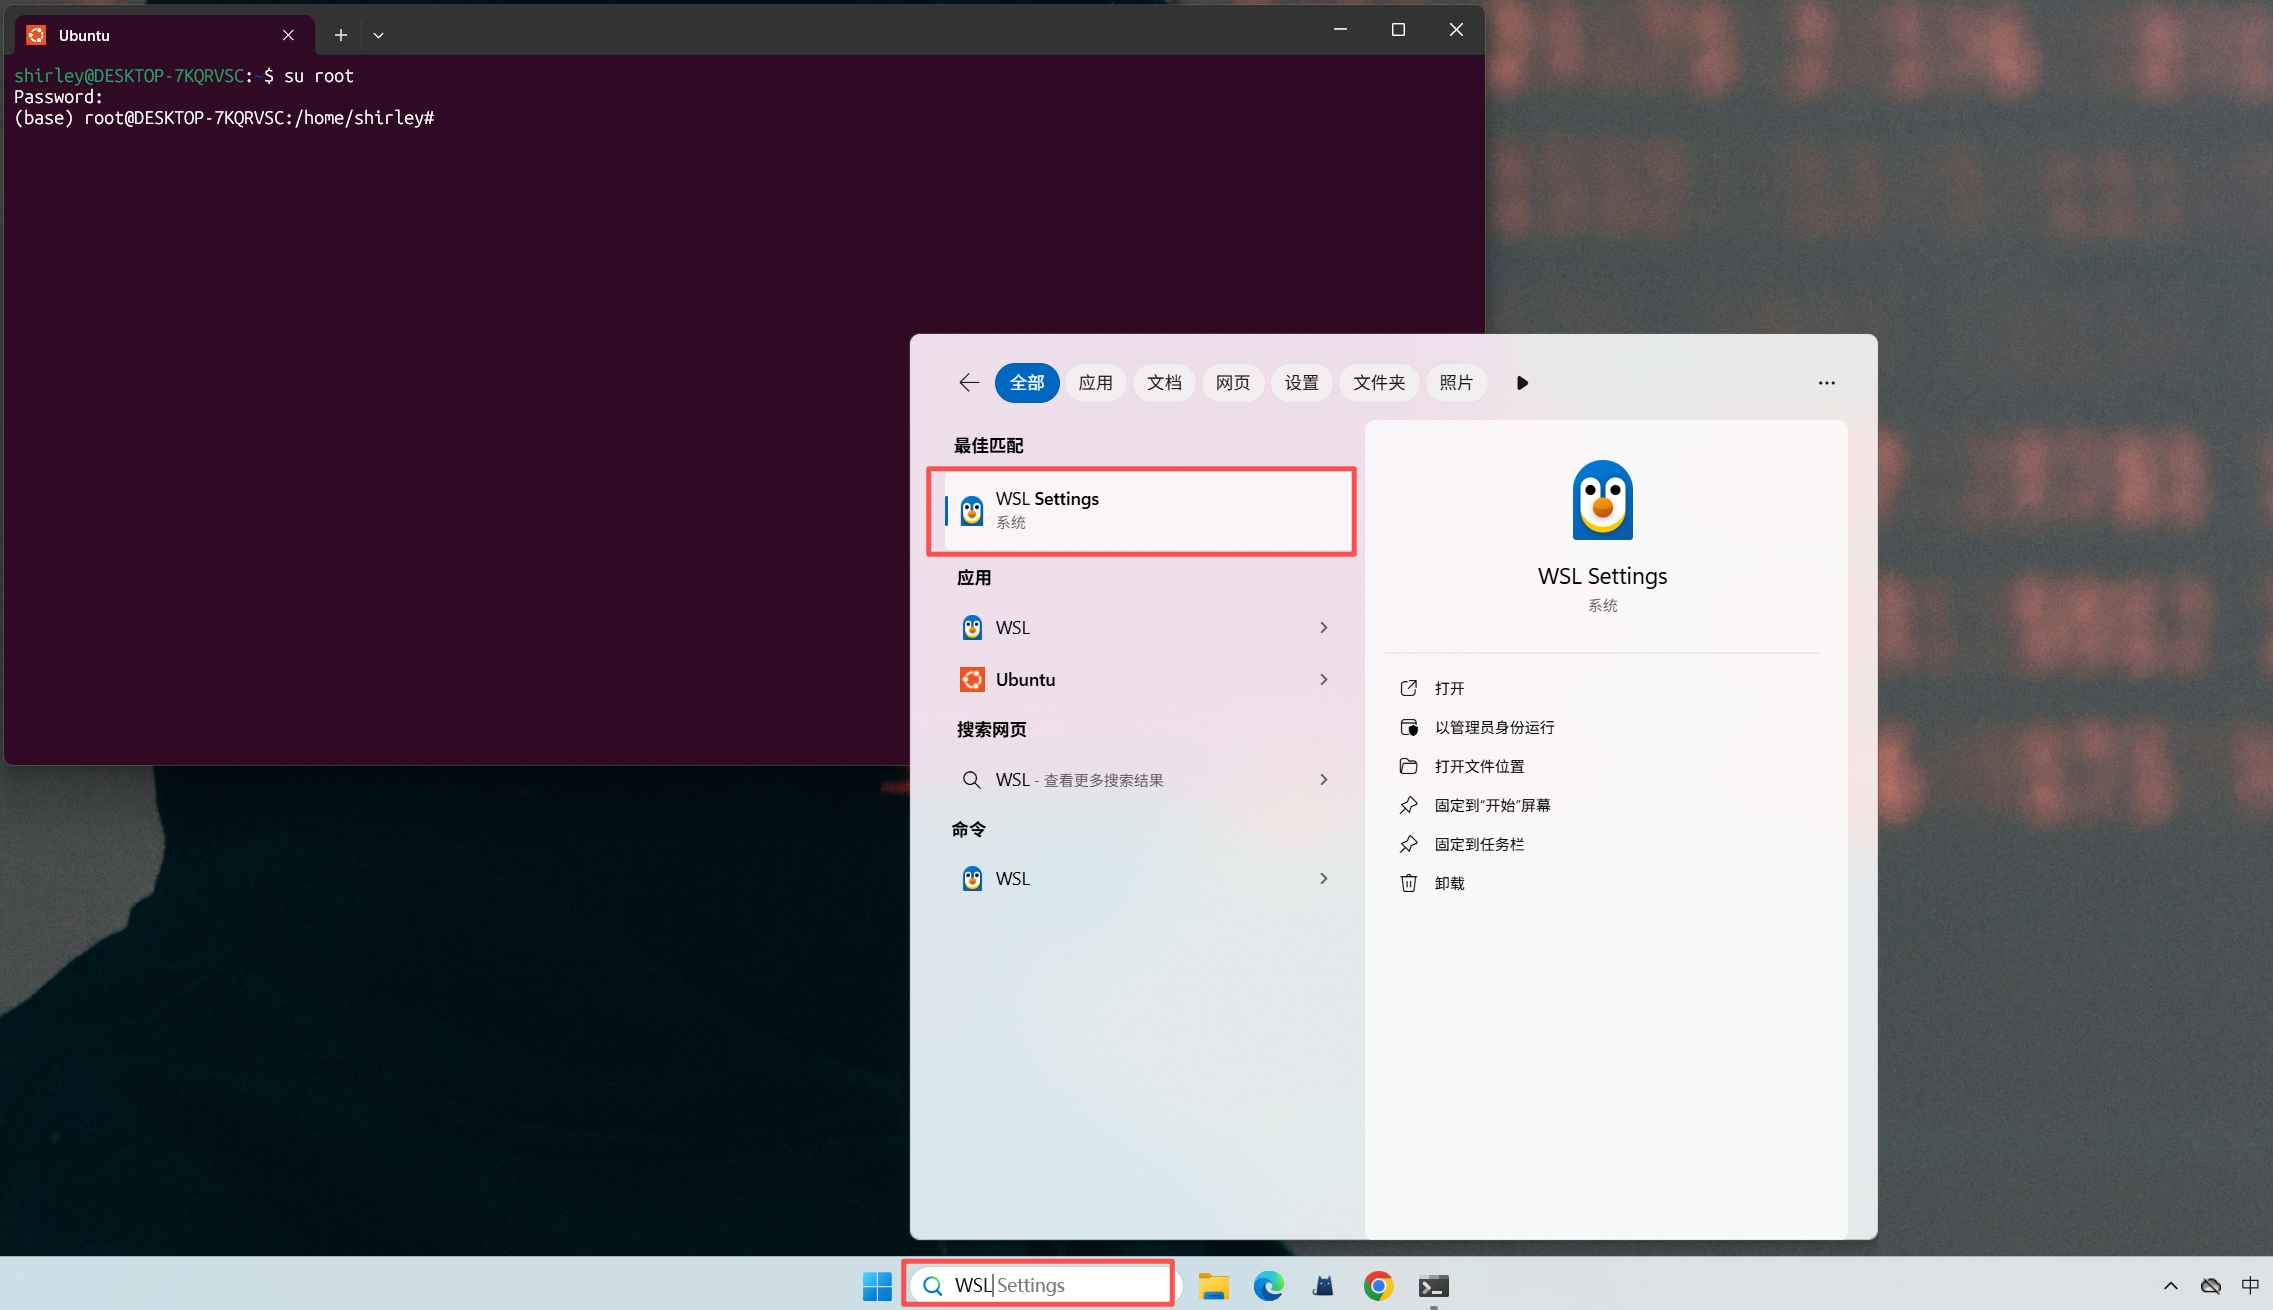
Task: Expand hidden tray icons with the chevron
Action: 2169,1285
